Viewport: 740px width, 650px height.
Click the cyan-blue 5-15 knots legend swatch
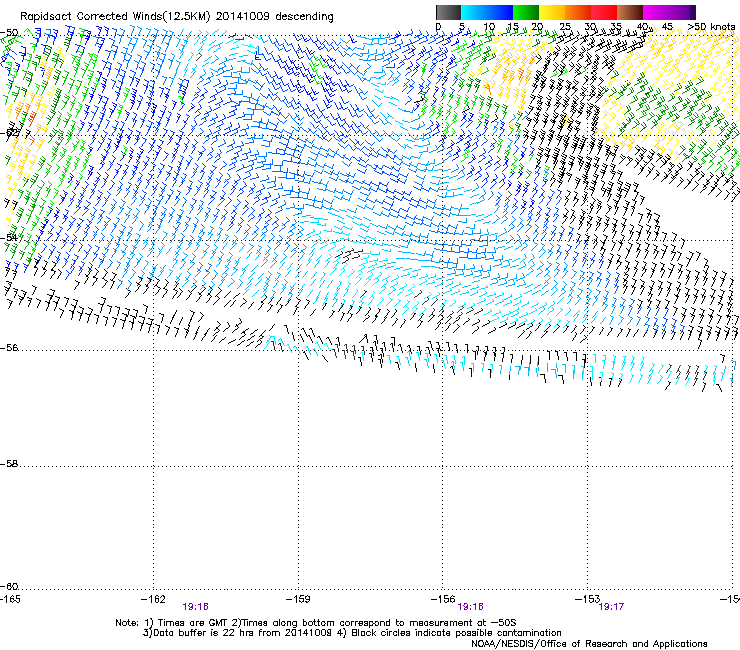487,12
